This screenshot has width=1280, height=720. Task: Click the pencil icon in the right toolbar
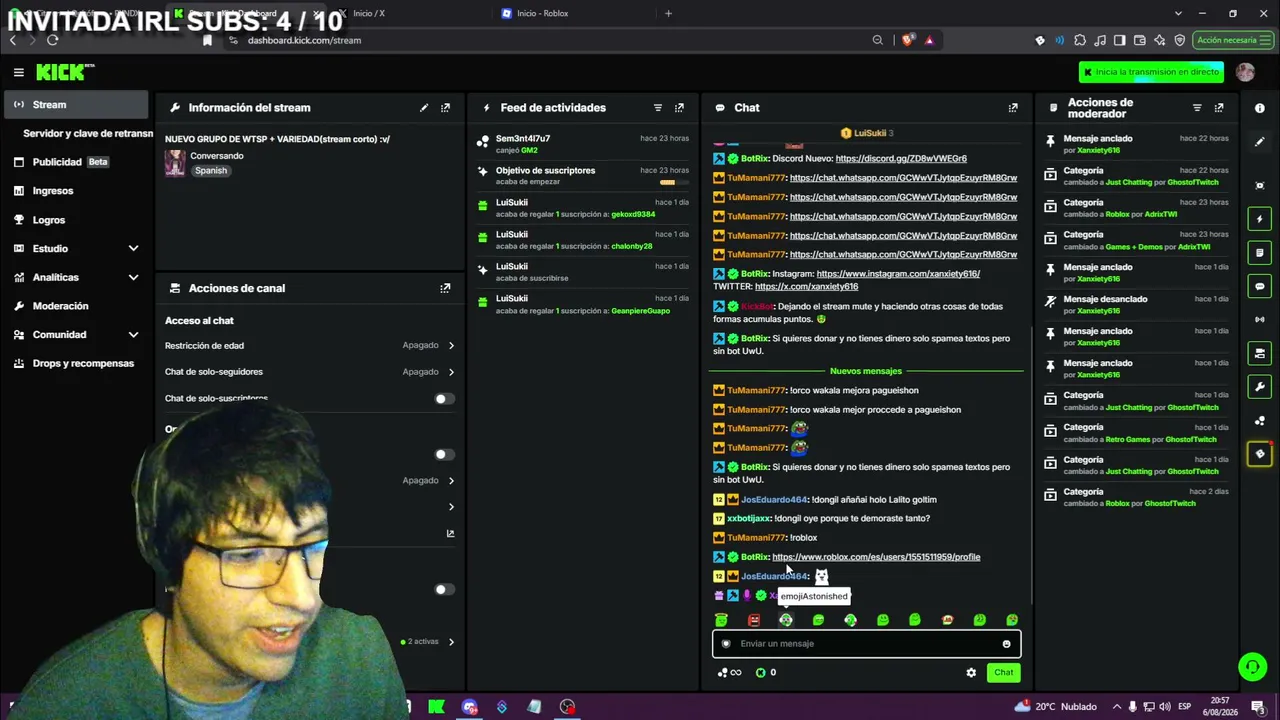(x=1260, y=142)
